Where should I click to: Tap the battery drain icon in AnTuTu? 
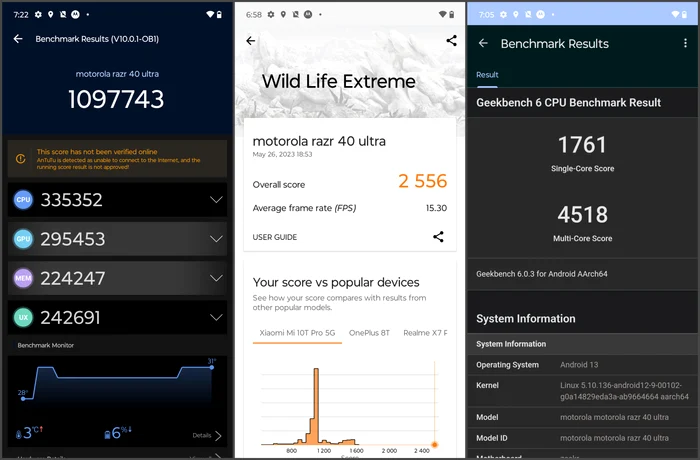click(x=107, y=434)
